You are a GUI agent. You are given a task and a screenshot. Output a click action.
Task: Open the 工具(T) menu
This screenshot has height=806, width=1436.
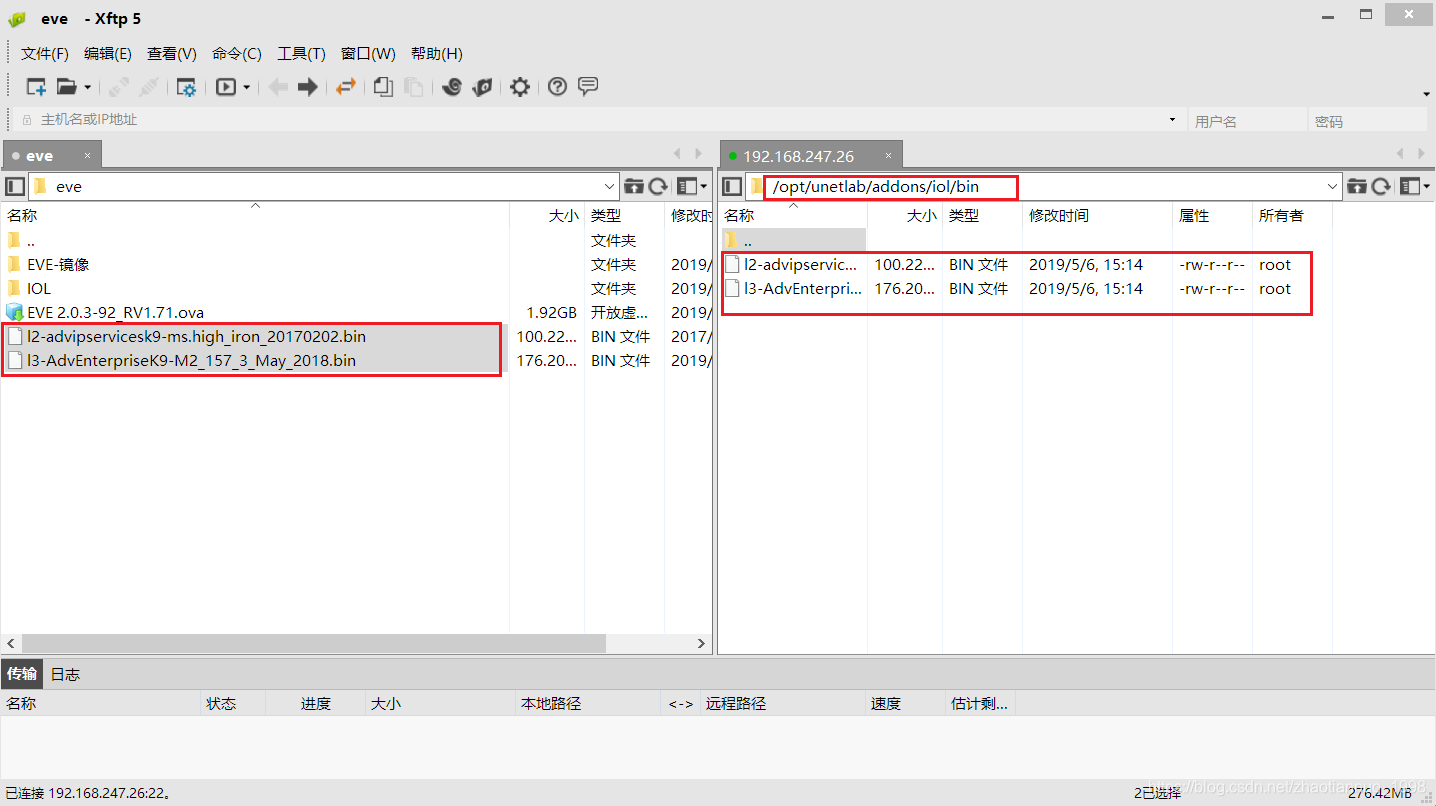pyautogui.click(x=301, y=54)
